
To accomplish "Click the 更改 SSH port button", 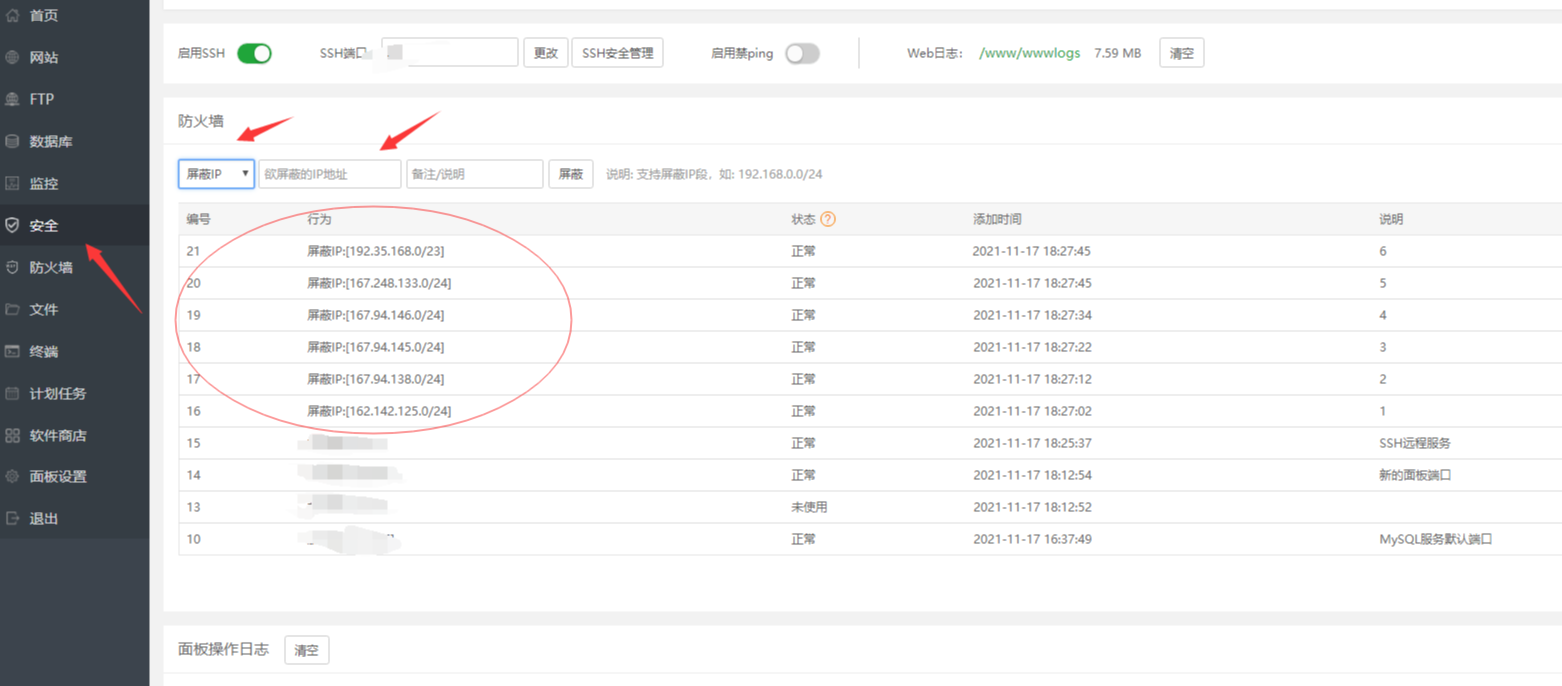I will click(546, 53).
